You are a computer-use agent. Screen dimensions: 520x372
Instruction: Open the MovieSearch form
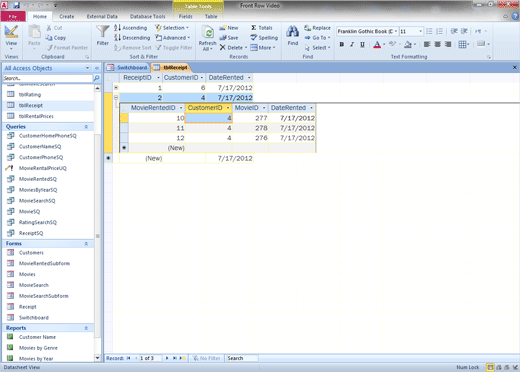[34, 285]
